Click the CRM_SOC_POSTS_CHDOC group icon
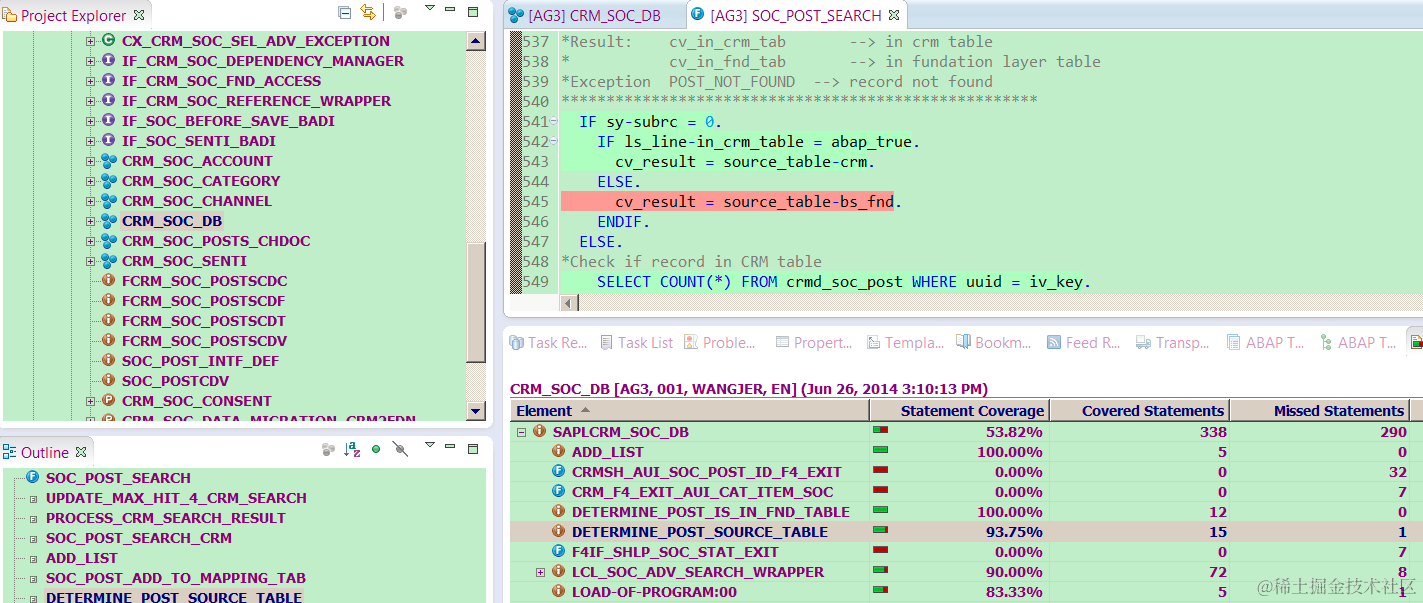This screenshot has height=603, width=1423. pyautogui.click(x=109, y=241)
